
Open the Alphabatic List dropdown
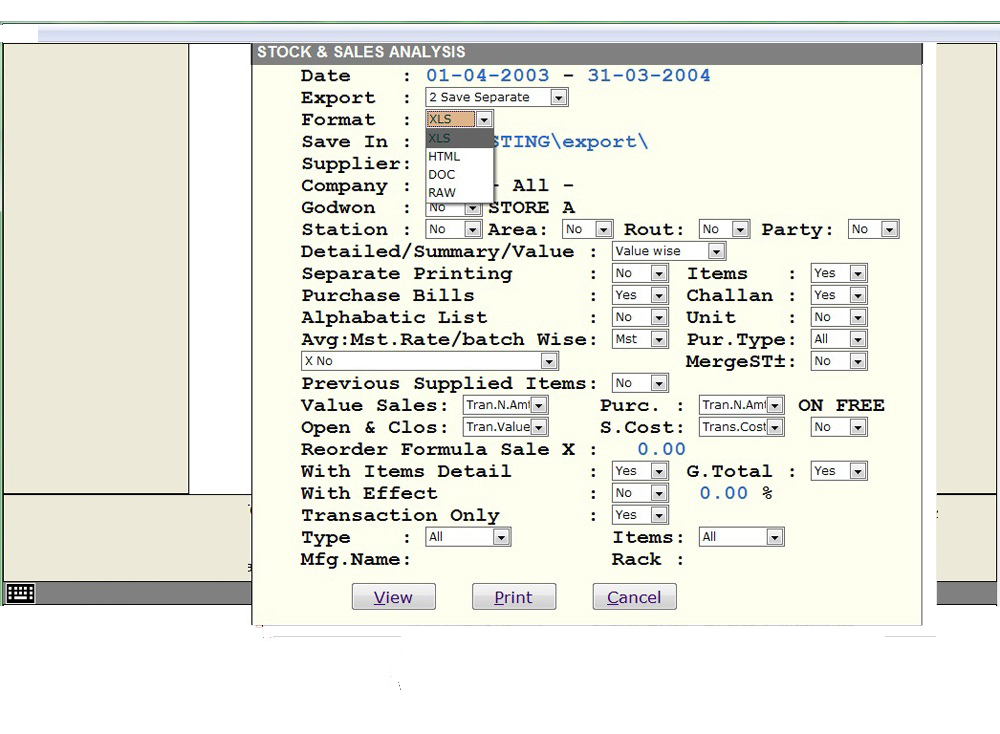click(640, 317)
